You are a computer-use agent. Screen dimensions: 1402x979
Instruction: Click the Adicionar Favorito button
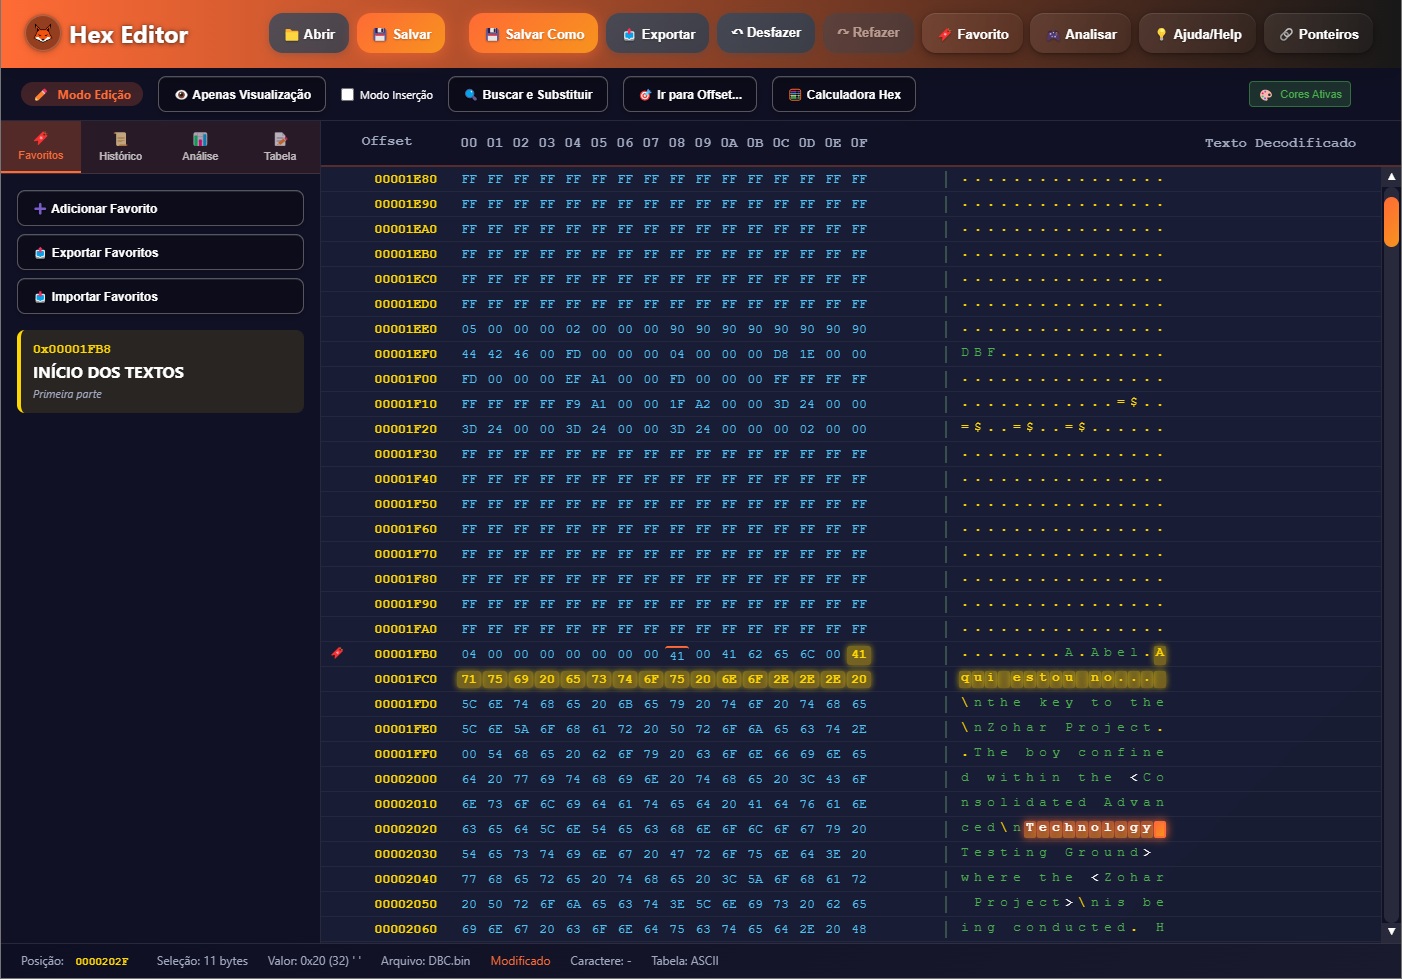pyautogui.click(x=160, y=208)
